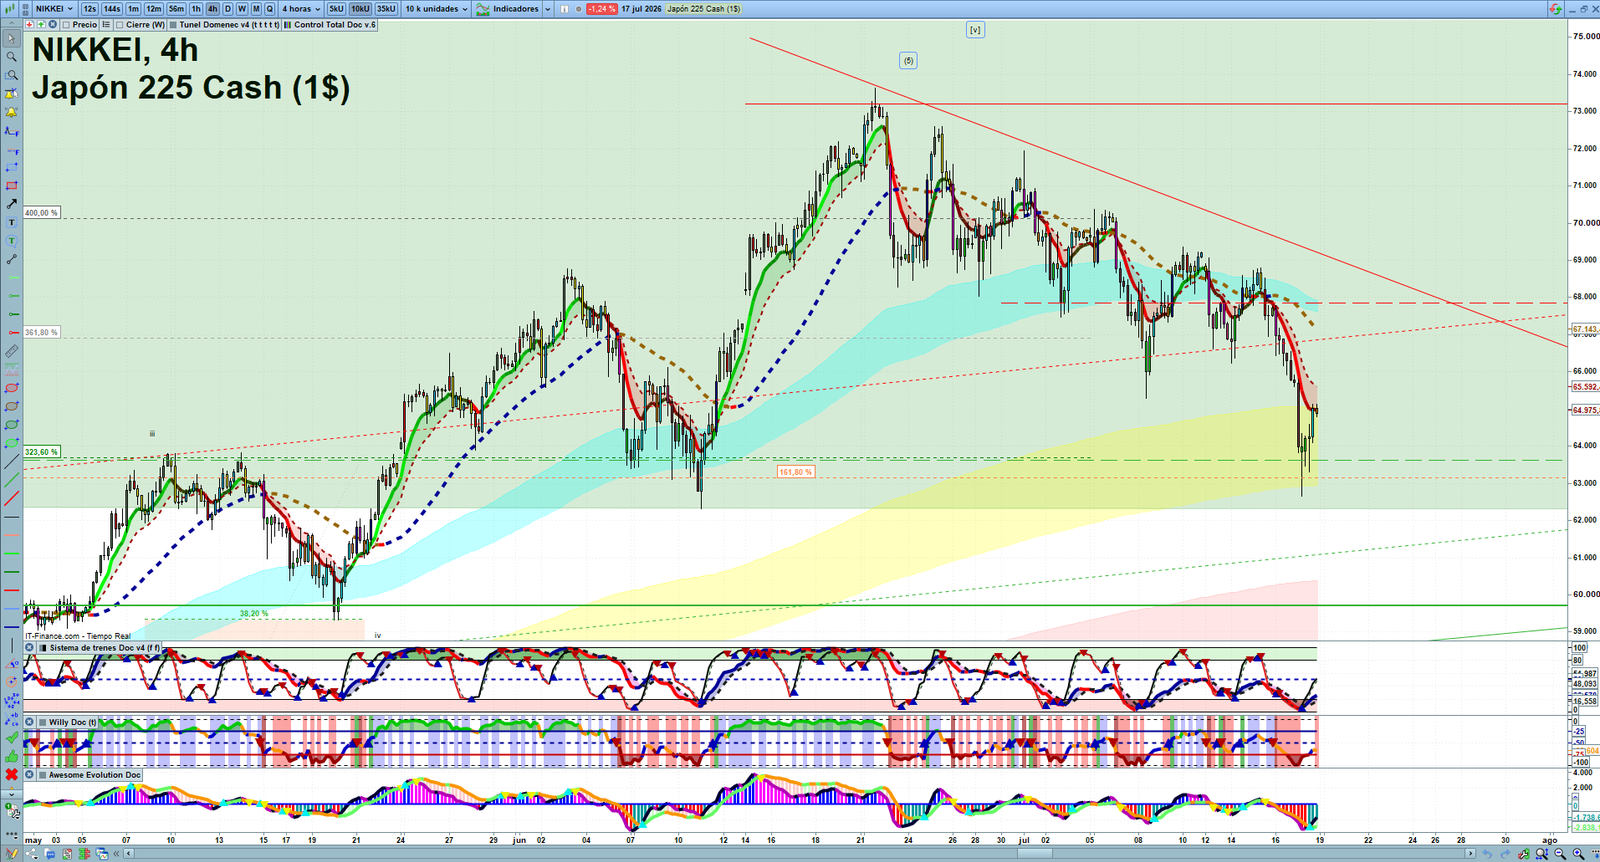Zoom out with bottom-right magnifier minus
This screenshot has height=862, width=1600.
point(1560,853)
